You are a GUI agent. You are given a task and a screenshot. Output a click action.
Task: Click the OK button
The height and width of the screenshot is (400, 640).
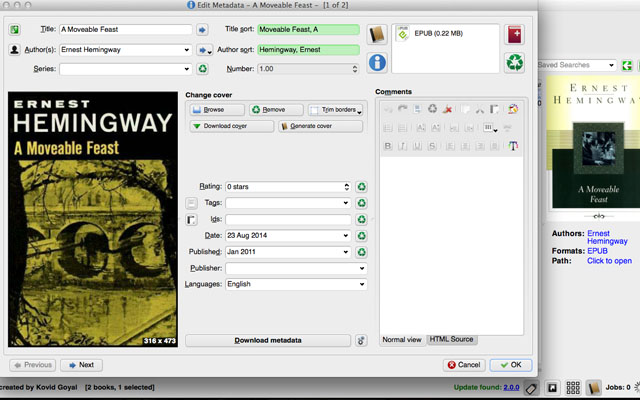511,365
